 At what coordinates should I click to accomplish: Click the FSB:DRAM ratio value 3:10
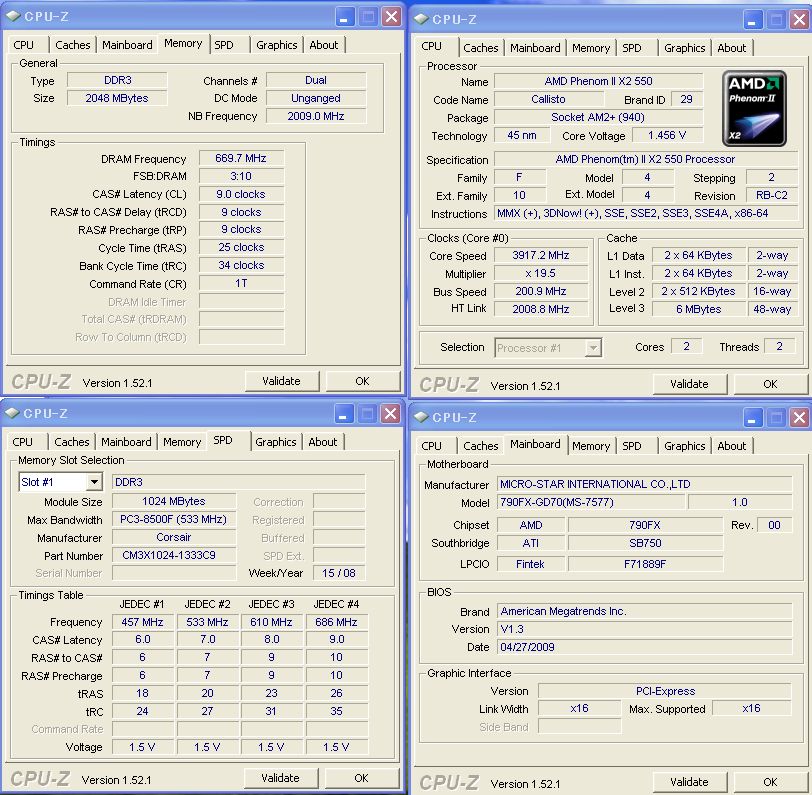pyautogui.click(x=241, y=177)
